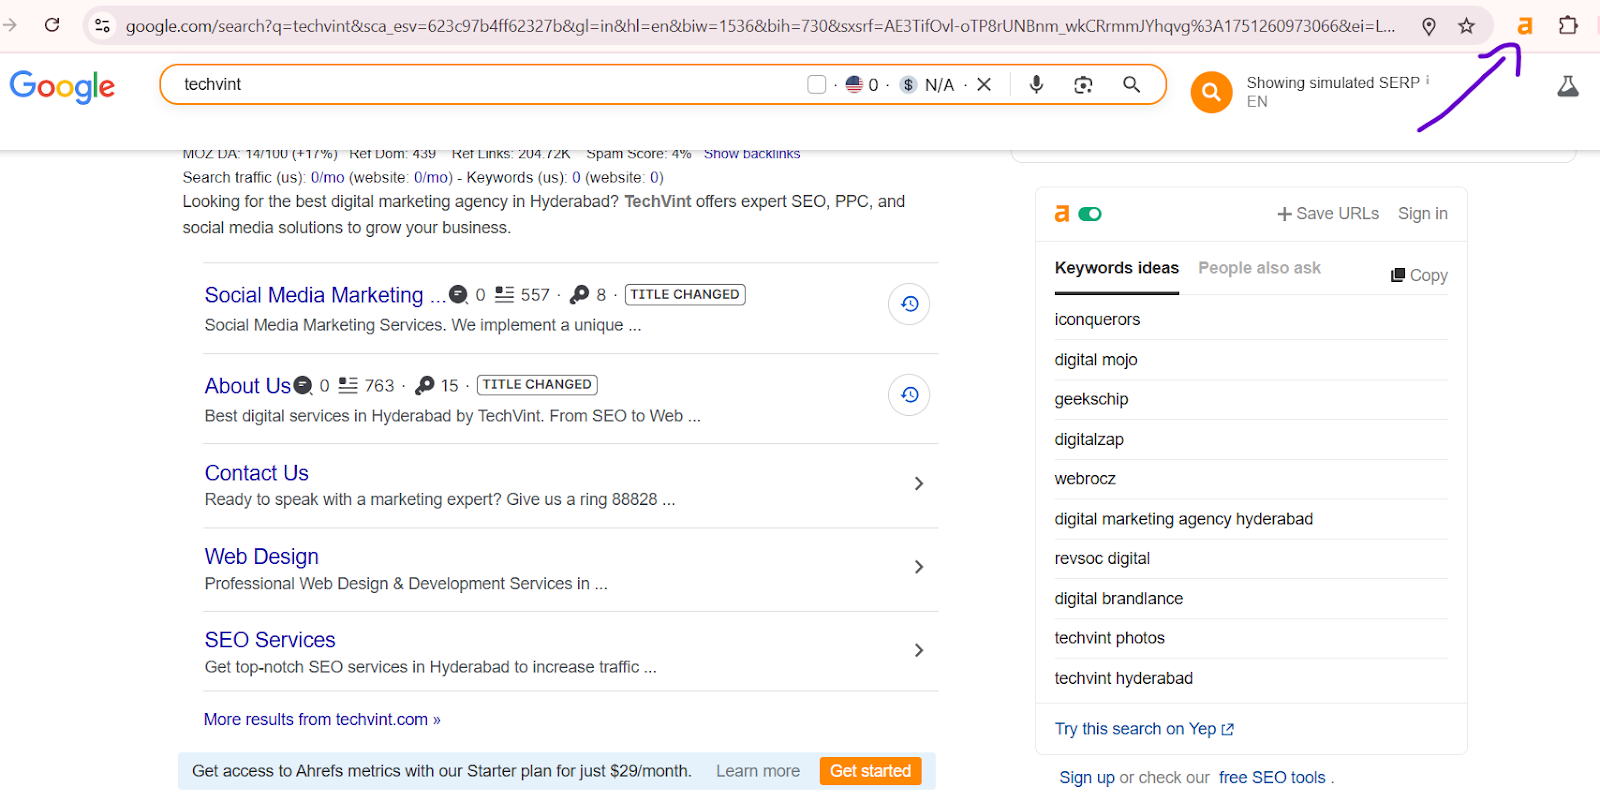Click the key icon next to 8 keywords
This screenshot has width=1600, height=802.
pos(579,295)
